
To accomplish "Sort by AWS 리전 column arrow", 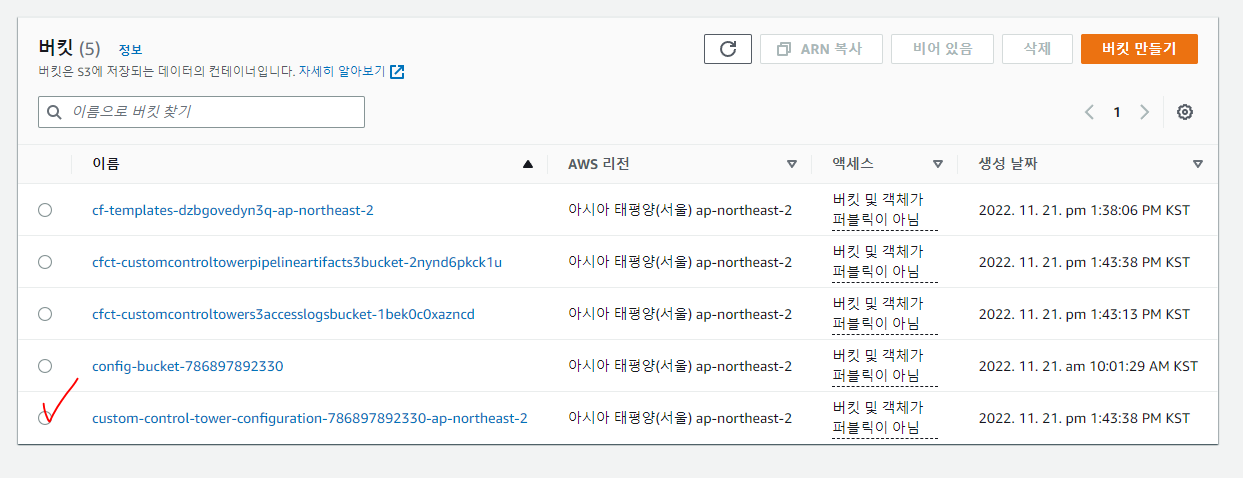I will (x=792, y=164).
